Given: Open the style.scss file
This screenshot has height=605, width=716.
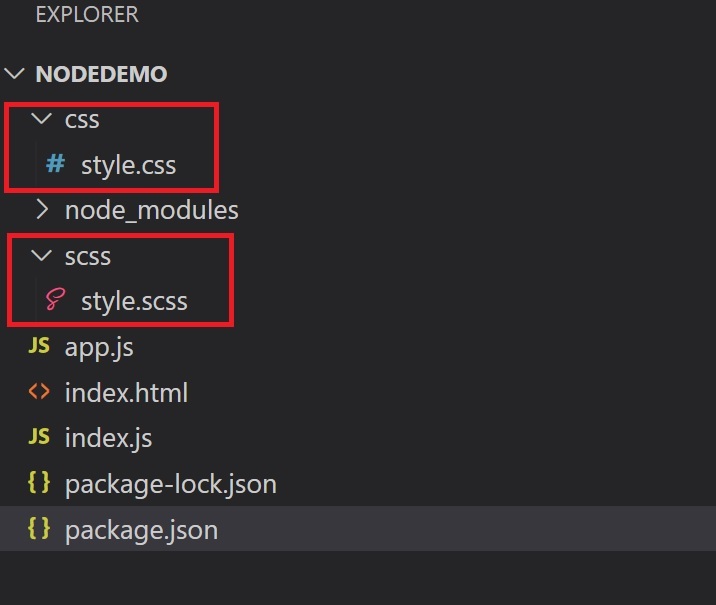Looking at the screenshot, I should 134,301.
